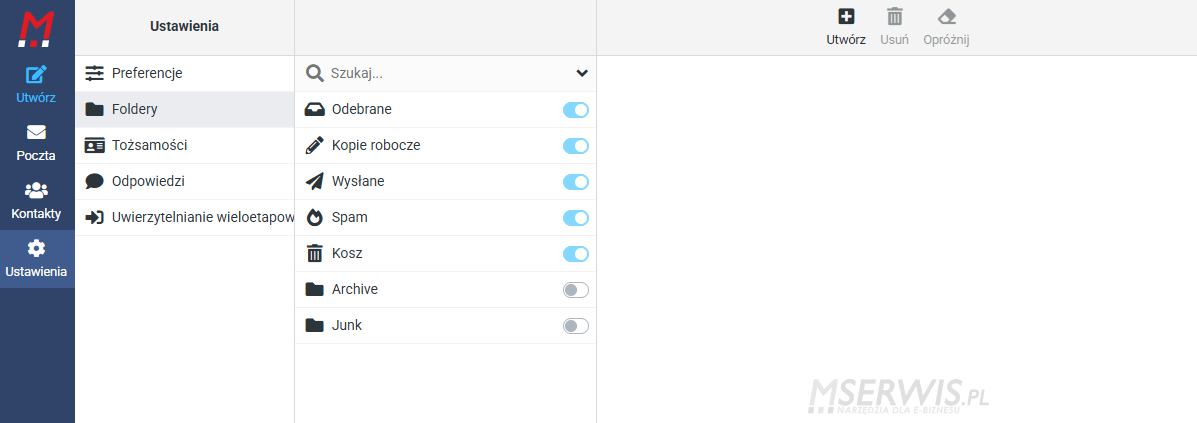Open the Preferencje settings section
Image resolution: width=1197 pixels, height=423 pixels.
pyautogui.click(x=185, y=73)
